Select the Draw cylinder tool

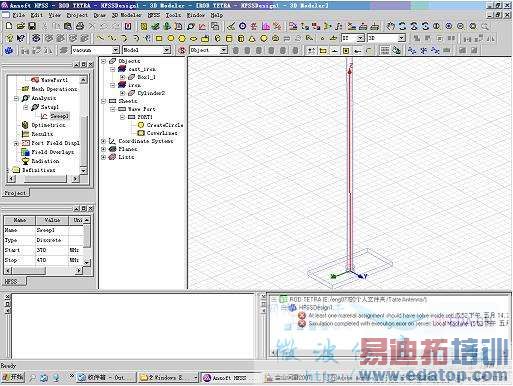click(x=229, y=38)
